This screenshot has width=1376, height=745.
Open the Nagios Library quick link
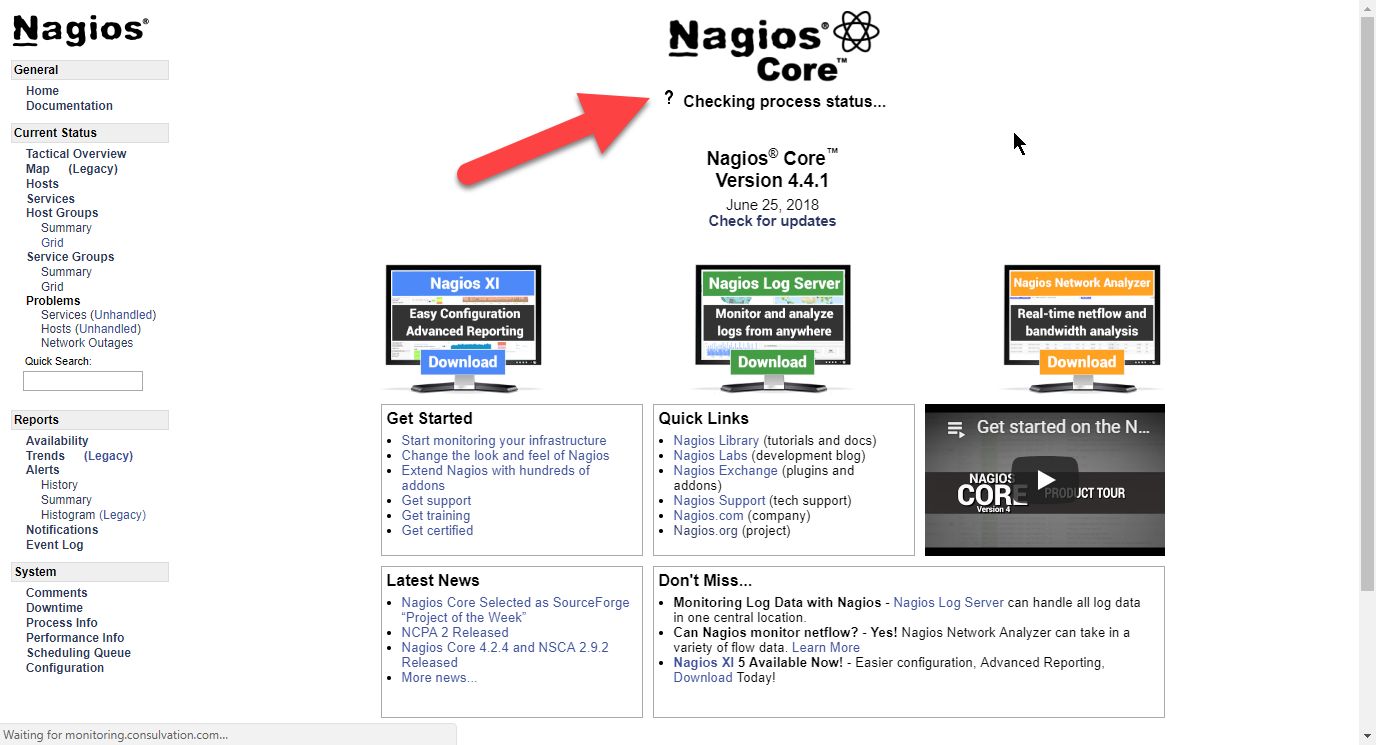(x=716, y=441)
